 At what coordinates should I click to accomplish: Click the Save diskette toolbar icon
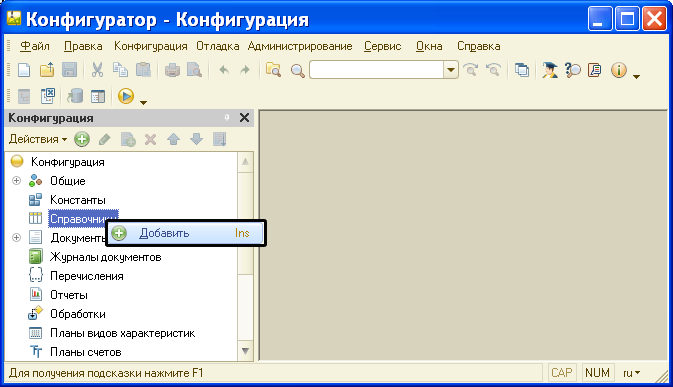70,70
